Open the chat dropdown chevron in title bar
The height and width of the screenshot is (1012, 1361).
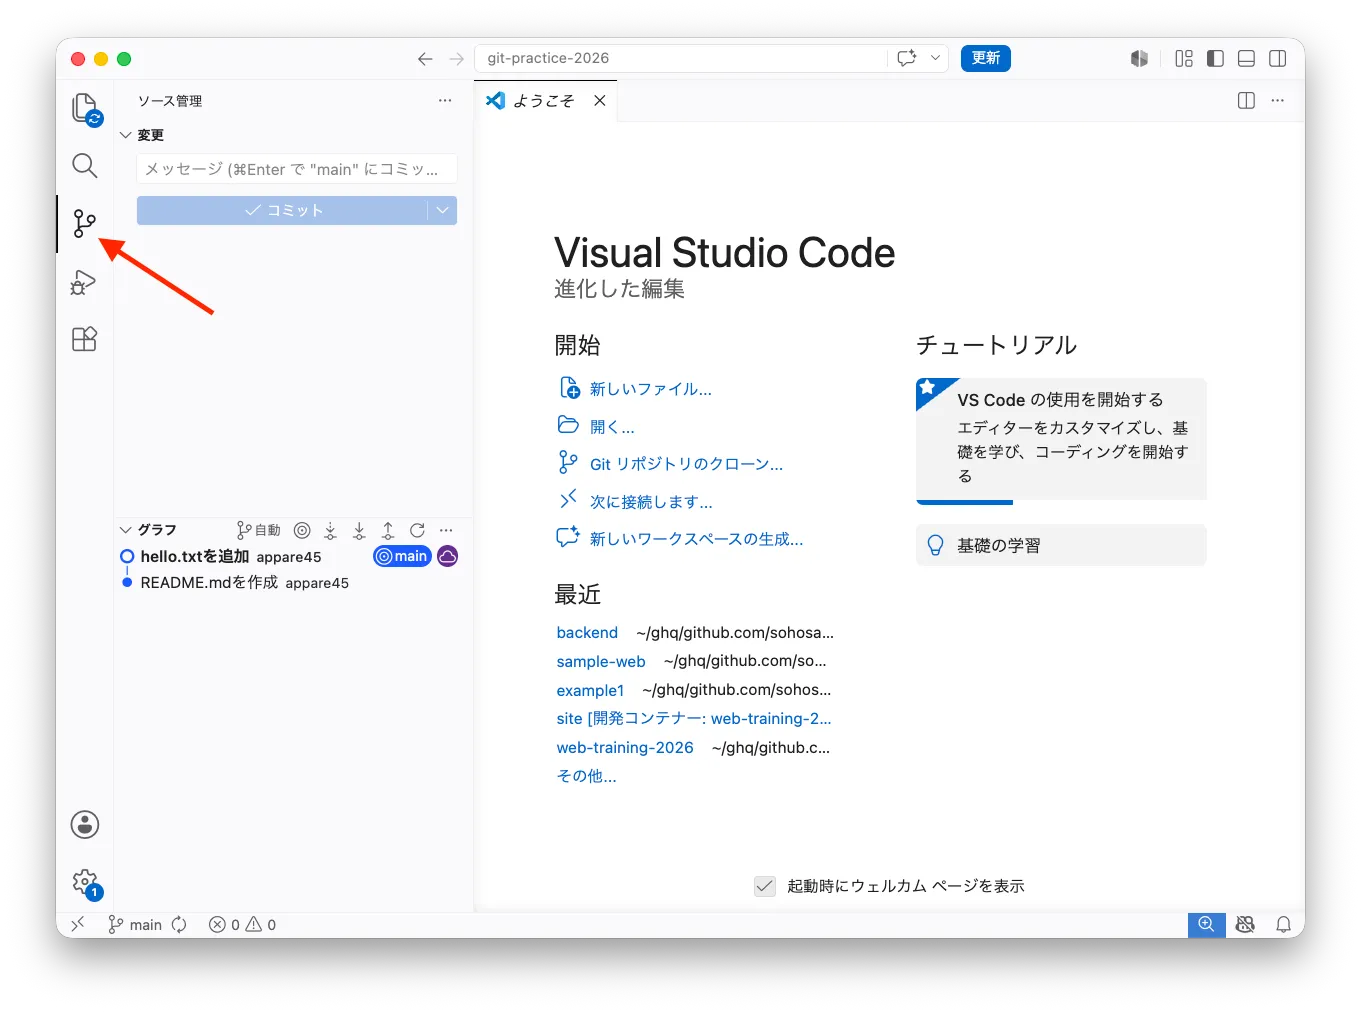935,58
